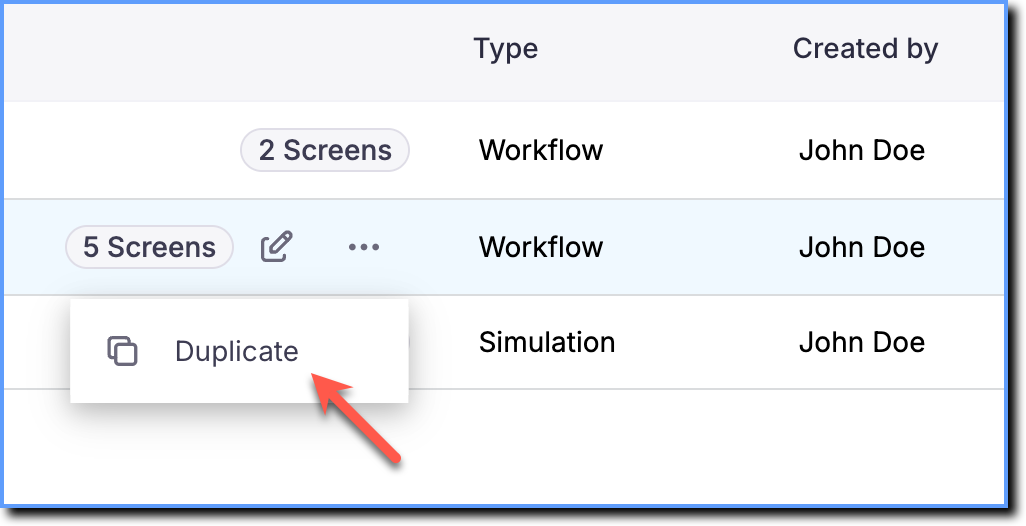This screenshot has height=526, width=1026.
Task: Click John Doe in the 2 Screens row
Action: (x=862, y=150)
